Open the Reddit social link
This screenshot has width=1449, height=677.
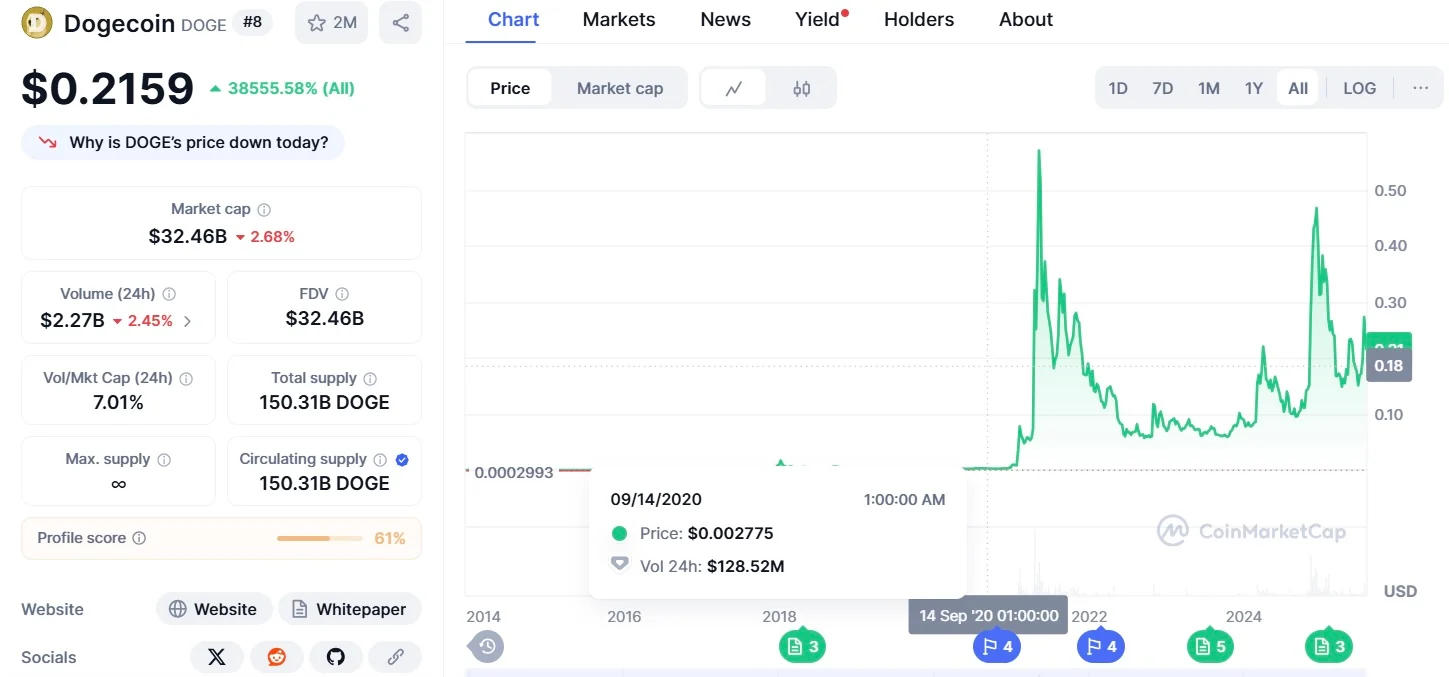click(x=276, y=657)
